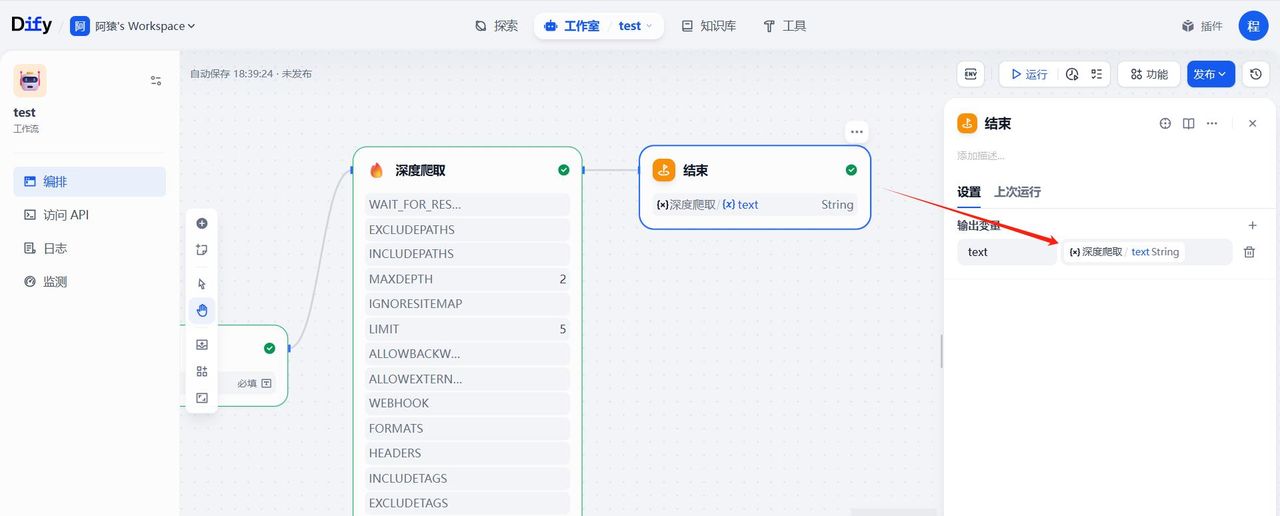Click the locate node crosshair icon
The width and height of the screenshot is (1280, 516).
(x=1165, y=123)
